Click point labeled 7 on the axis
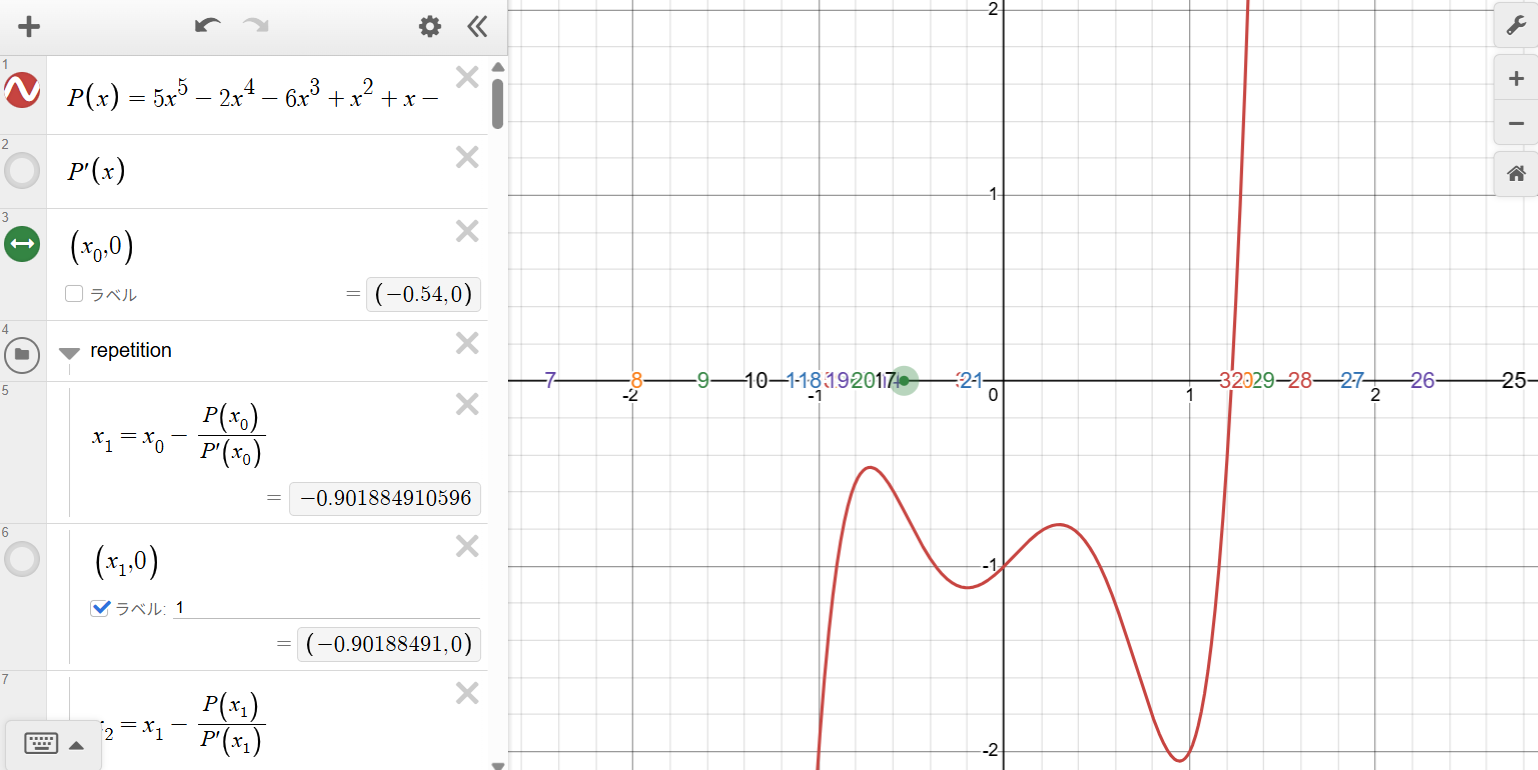This screenshot has width=1538, height=770. click(549, 380)
